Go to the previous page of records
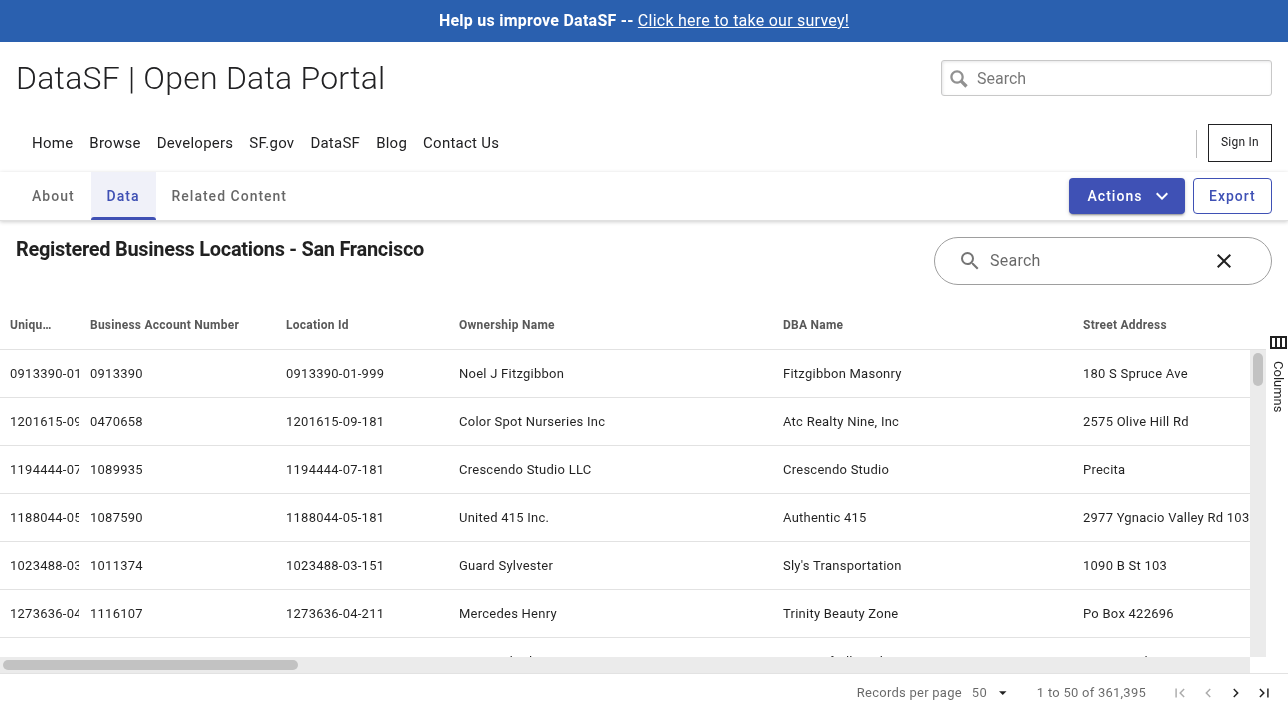 point(1208,693)
